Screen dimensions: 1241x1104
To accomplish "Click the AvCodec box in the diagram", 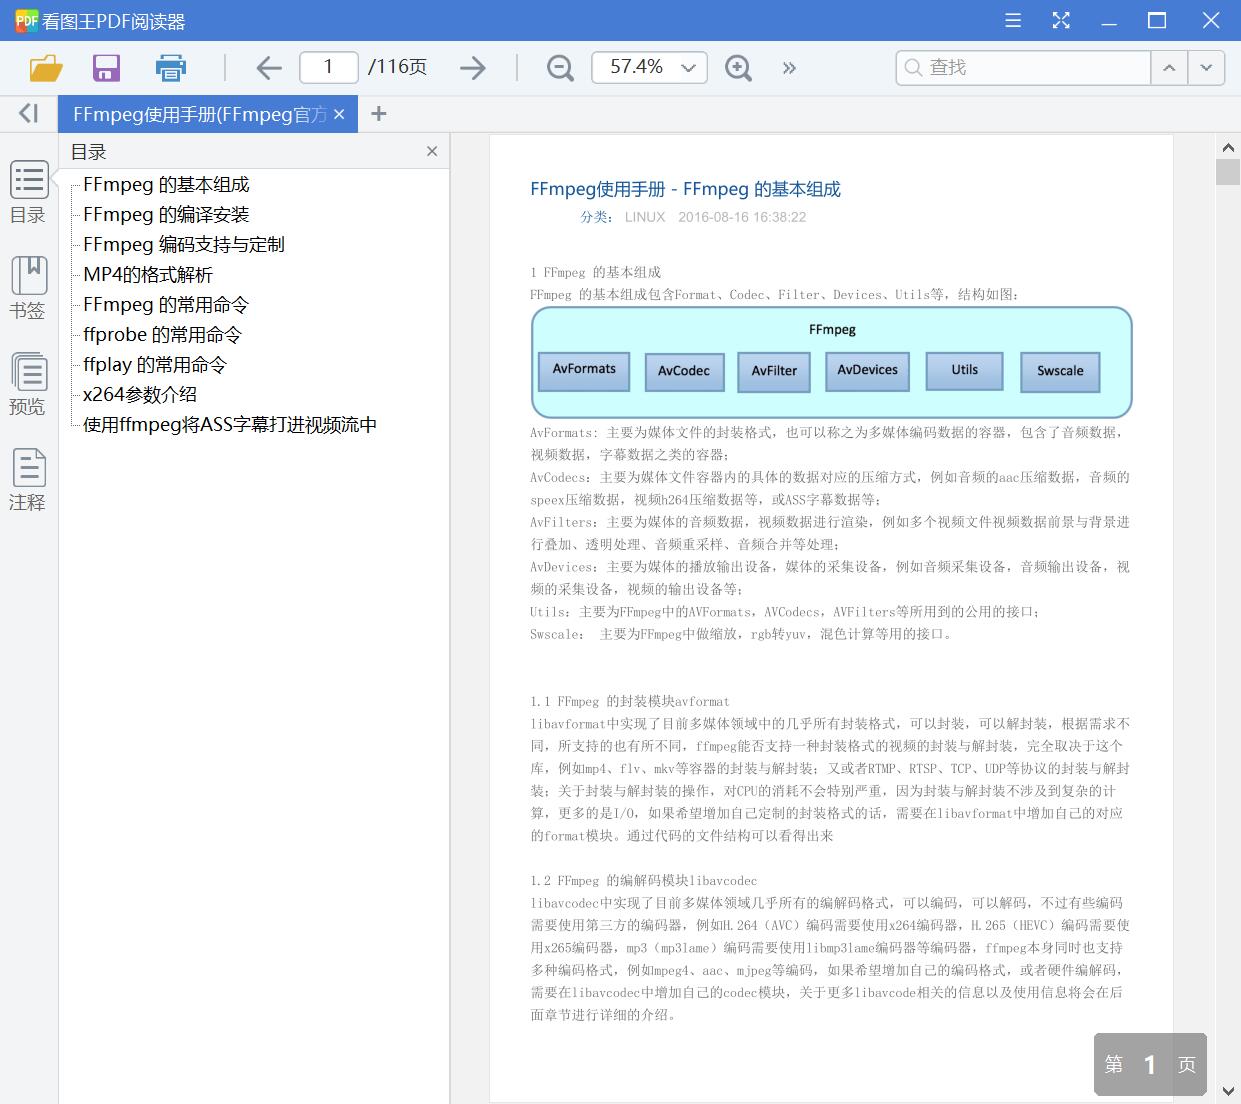I will pyautogui.click(x=684, y=371).
